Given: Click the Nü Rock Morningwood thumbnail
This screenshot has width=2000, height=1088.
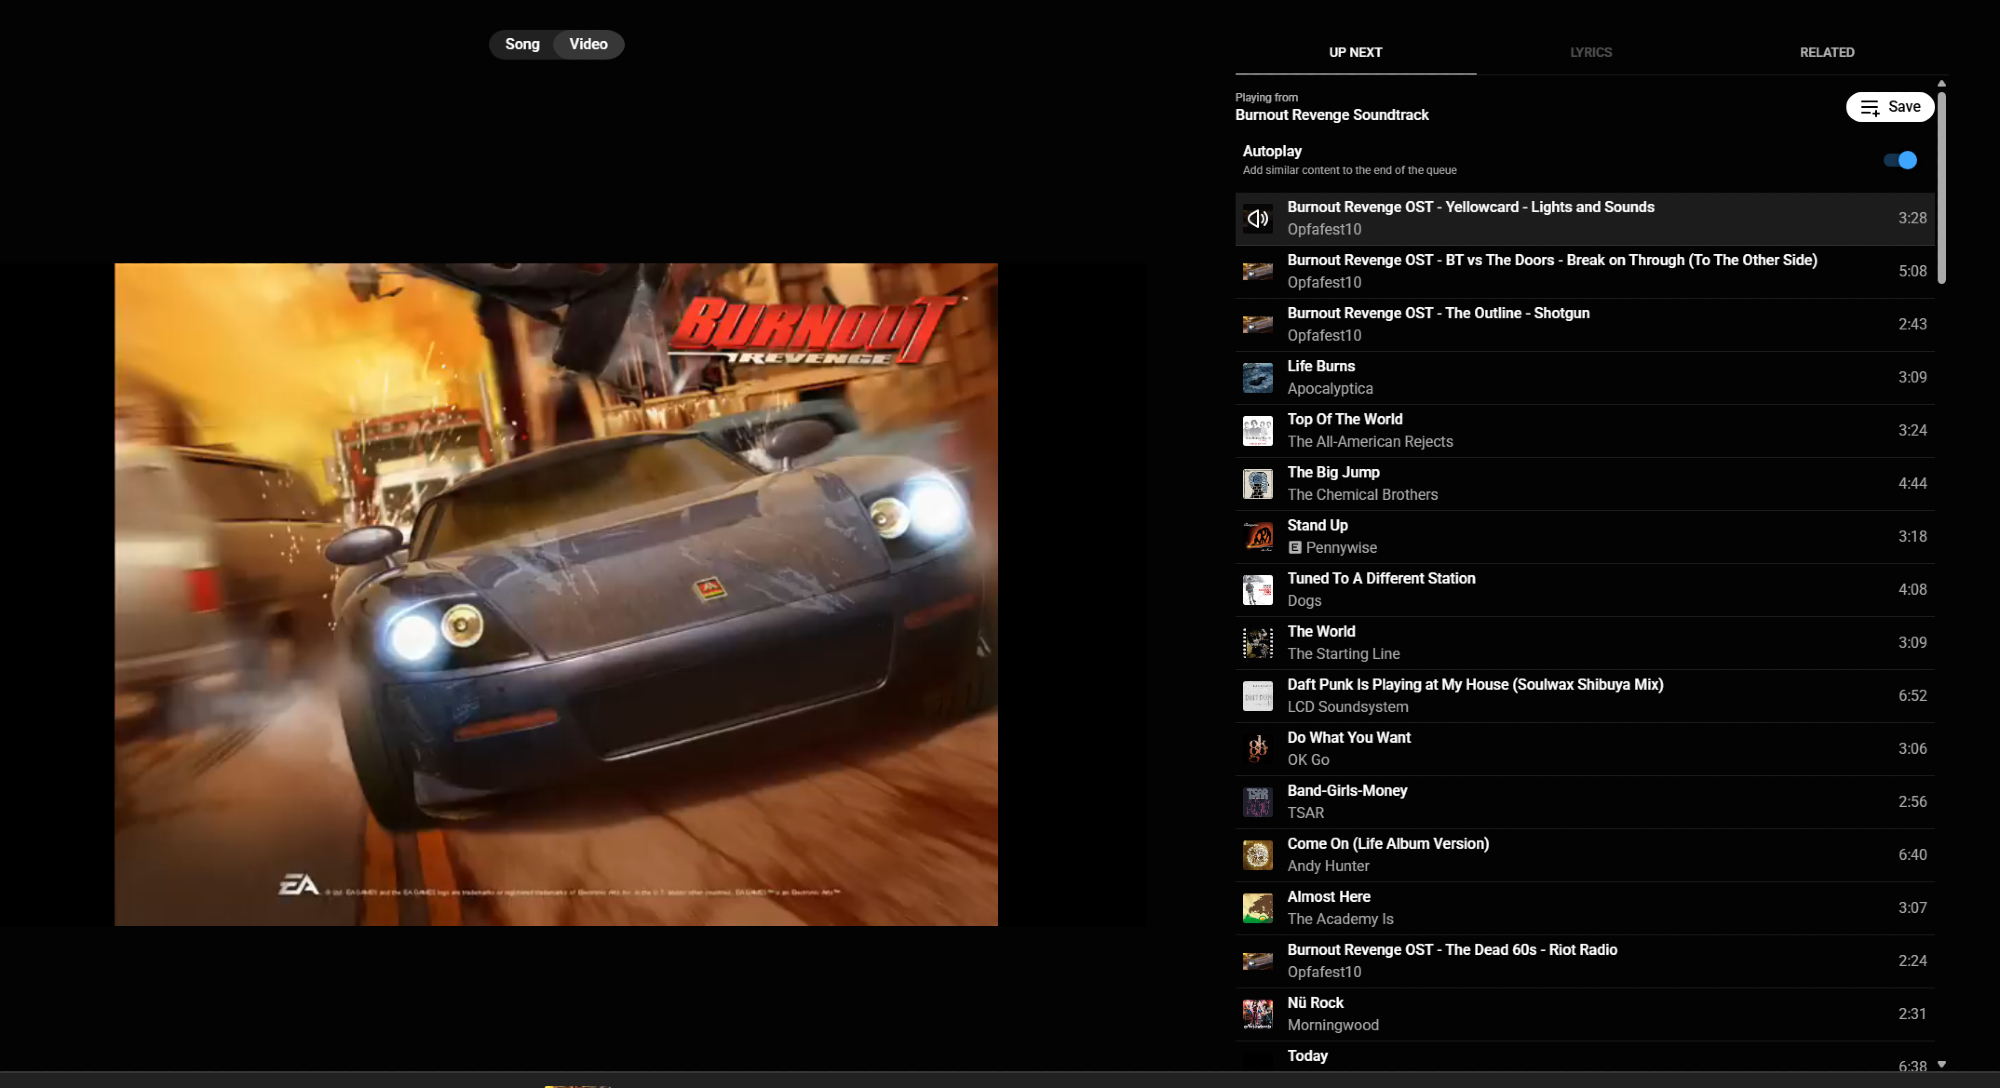Looking at the screenshot, I should tap(1257, 1014).
